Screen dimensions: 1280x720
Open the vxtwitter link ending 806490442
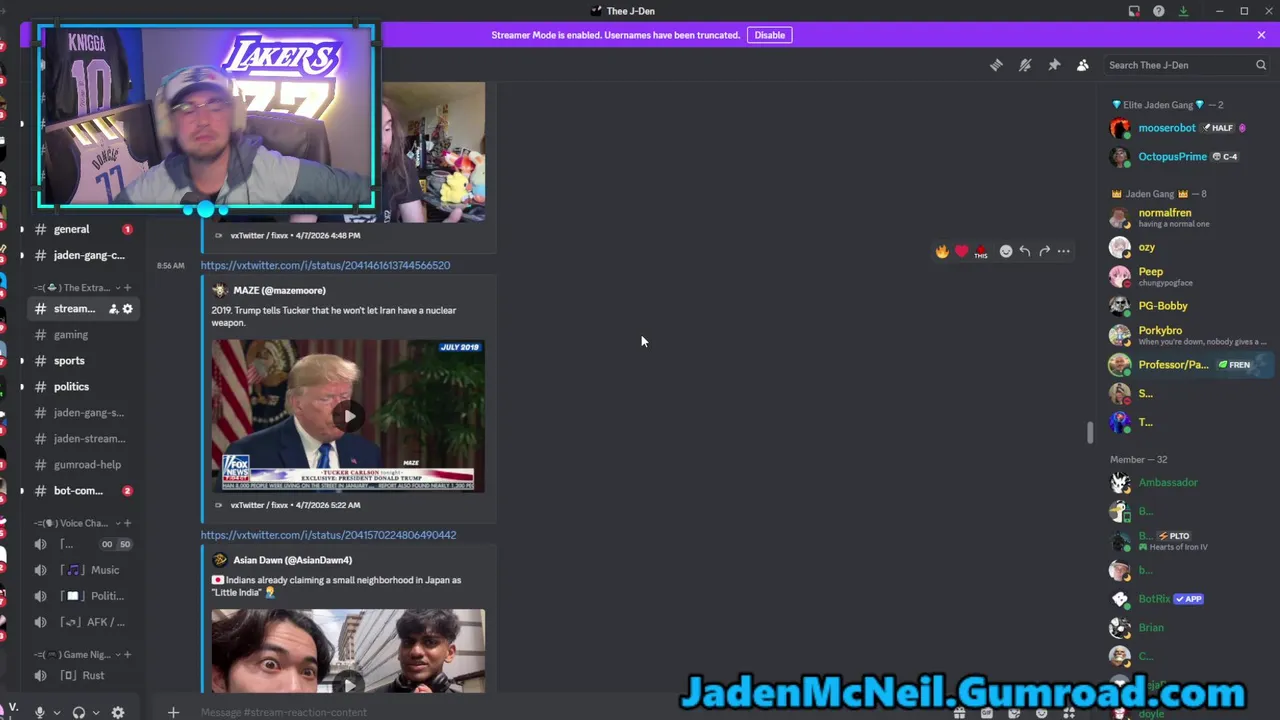328,535
